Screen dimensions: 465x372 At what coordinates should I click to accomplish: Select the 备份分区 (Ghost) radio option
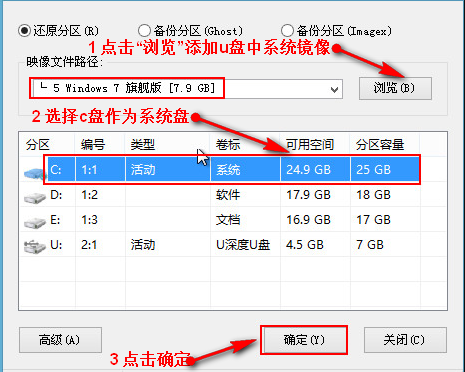pyautogui.click(x=144, y=31)
